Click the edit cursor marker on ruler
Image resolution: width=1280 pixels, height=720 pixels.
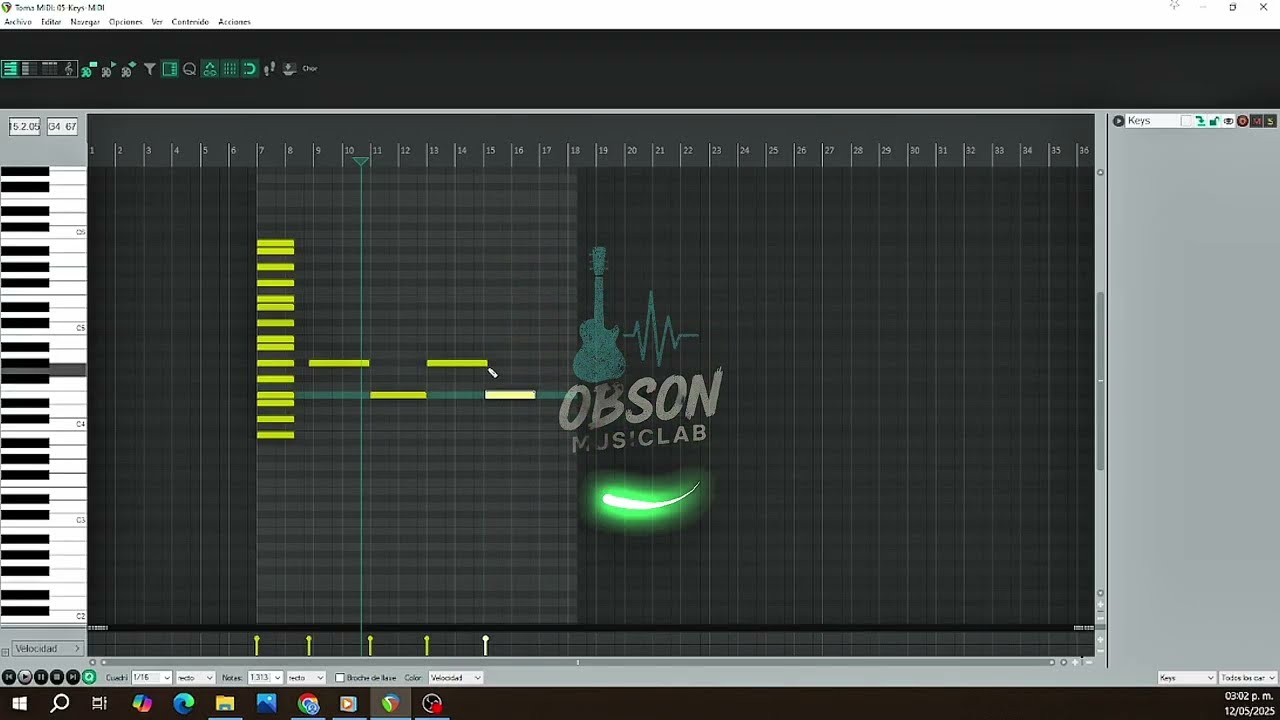tap(361, 161)
